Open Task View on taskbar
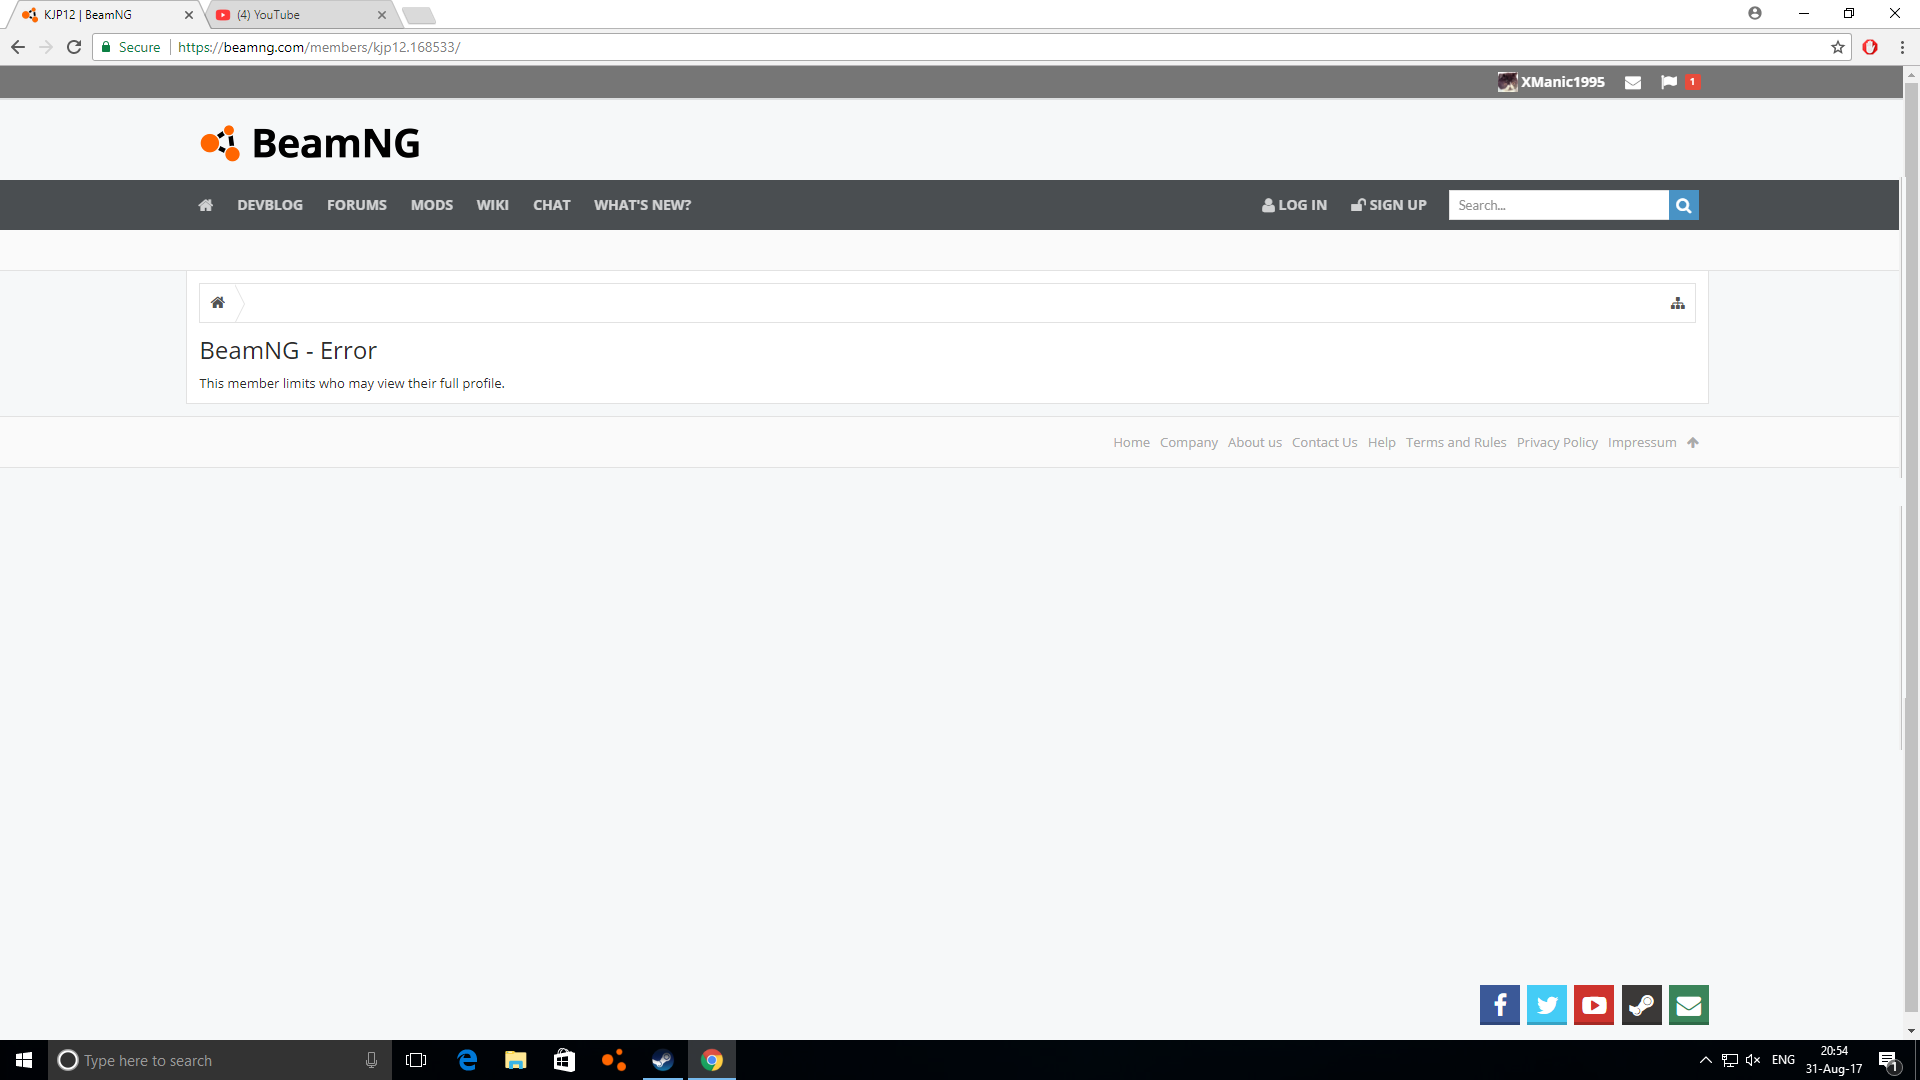Image resolution: width=1920 pixels, height=1080 pixels. pos(416,1060)
